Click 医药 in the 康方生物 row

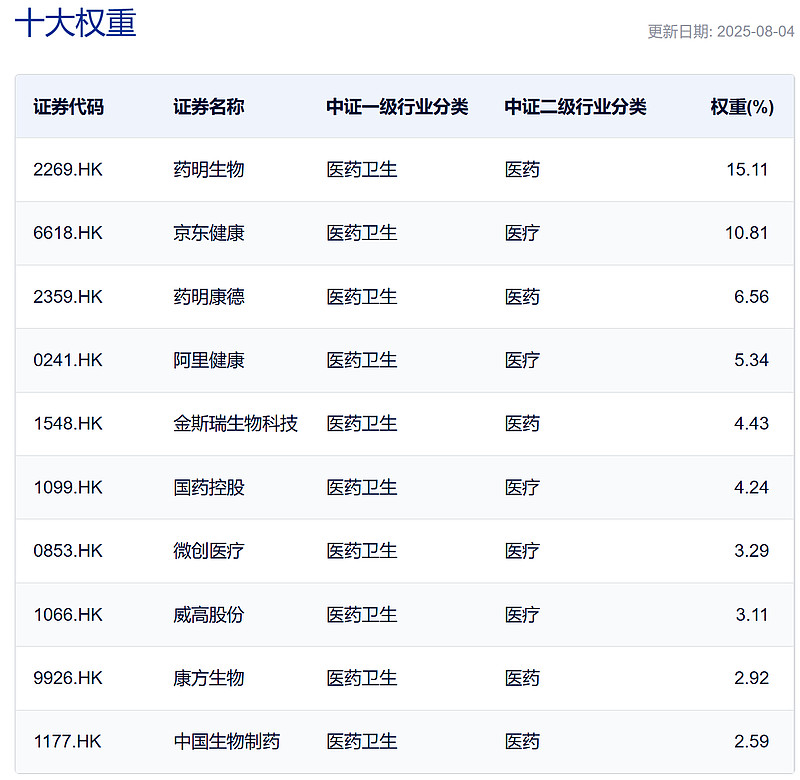click(522, 678)
